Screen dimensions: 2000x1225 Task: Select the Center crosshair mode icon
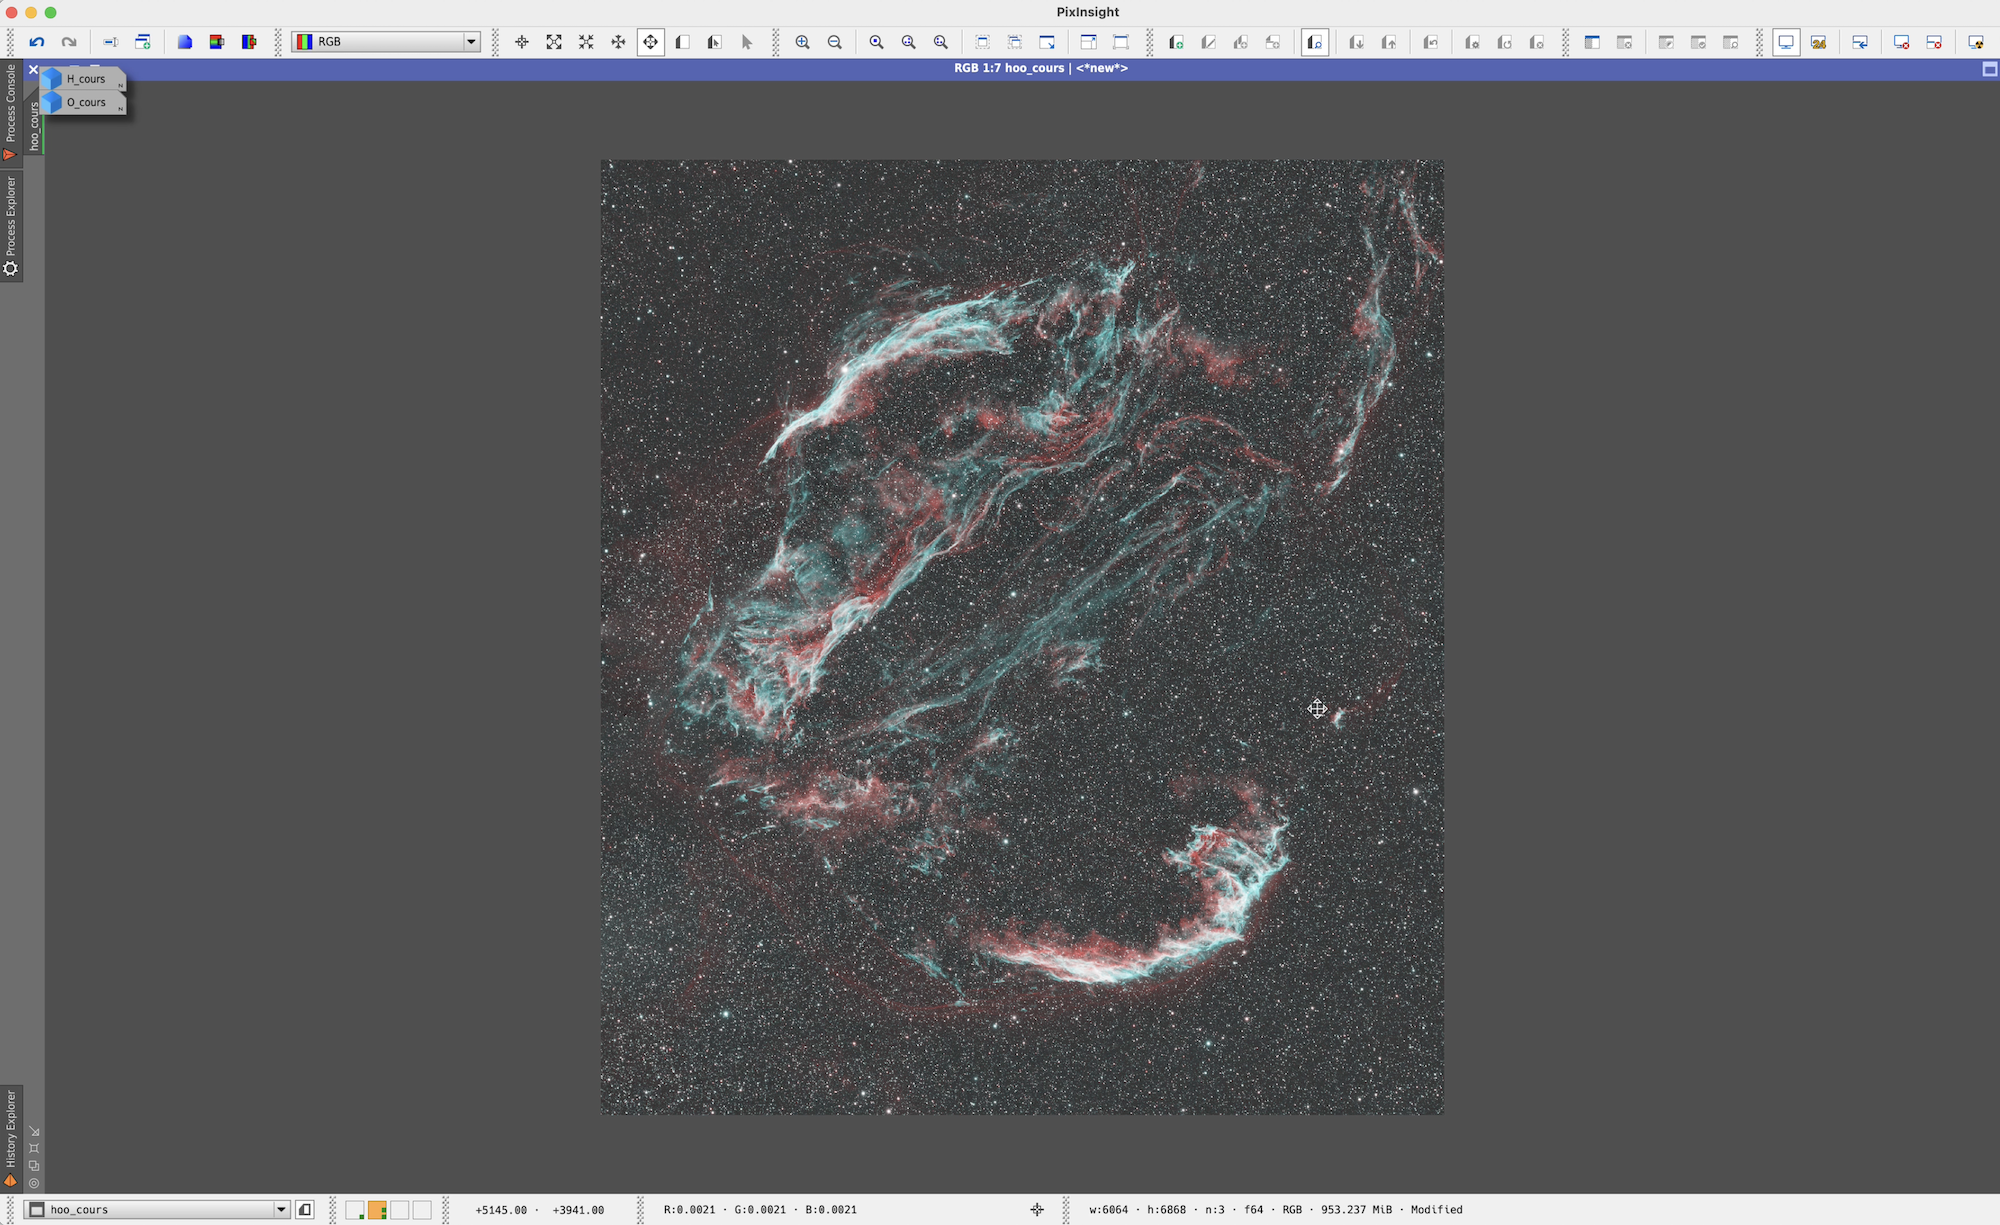click(521, 42)
